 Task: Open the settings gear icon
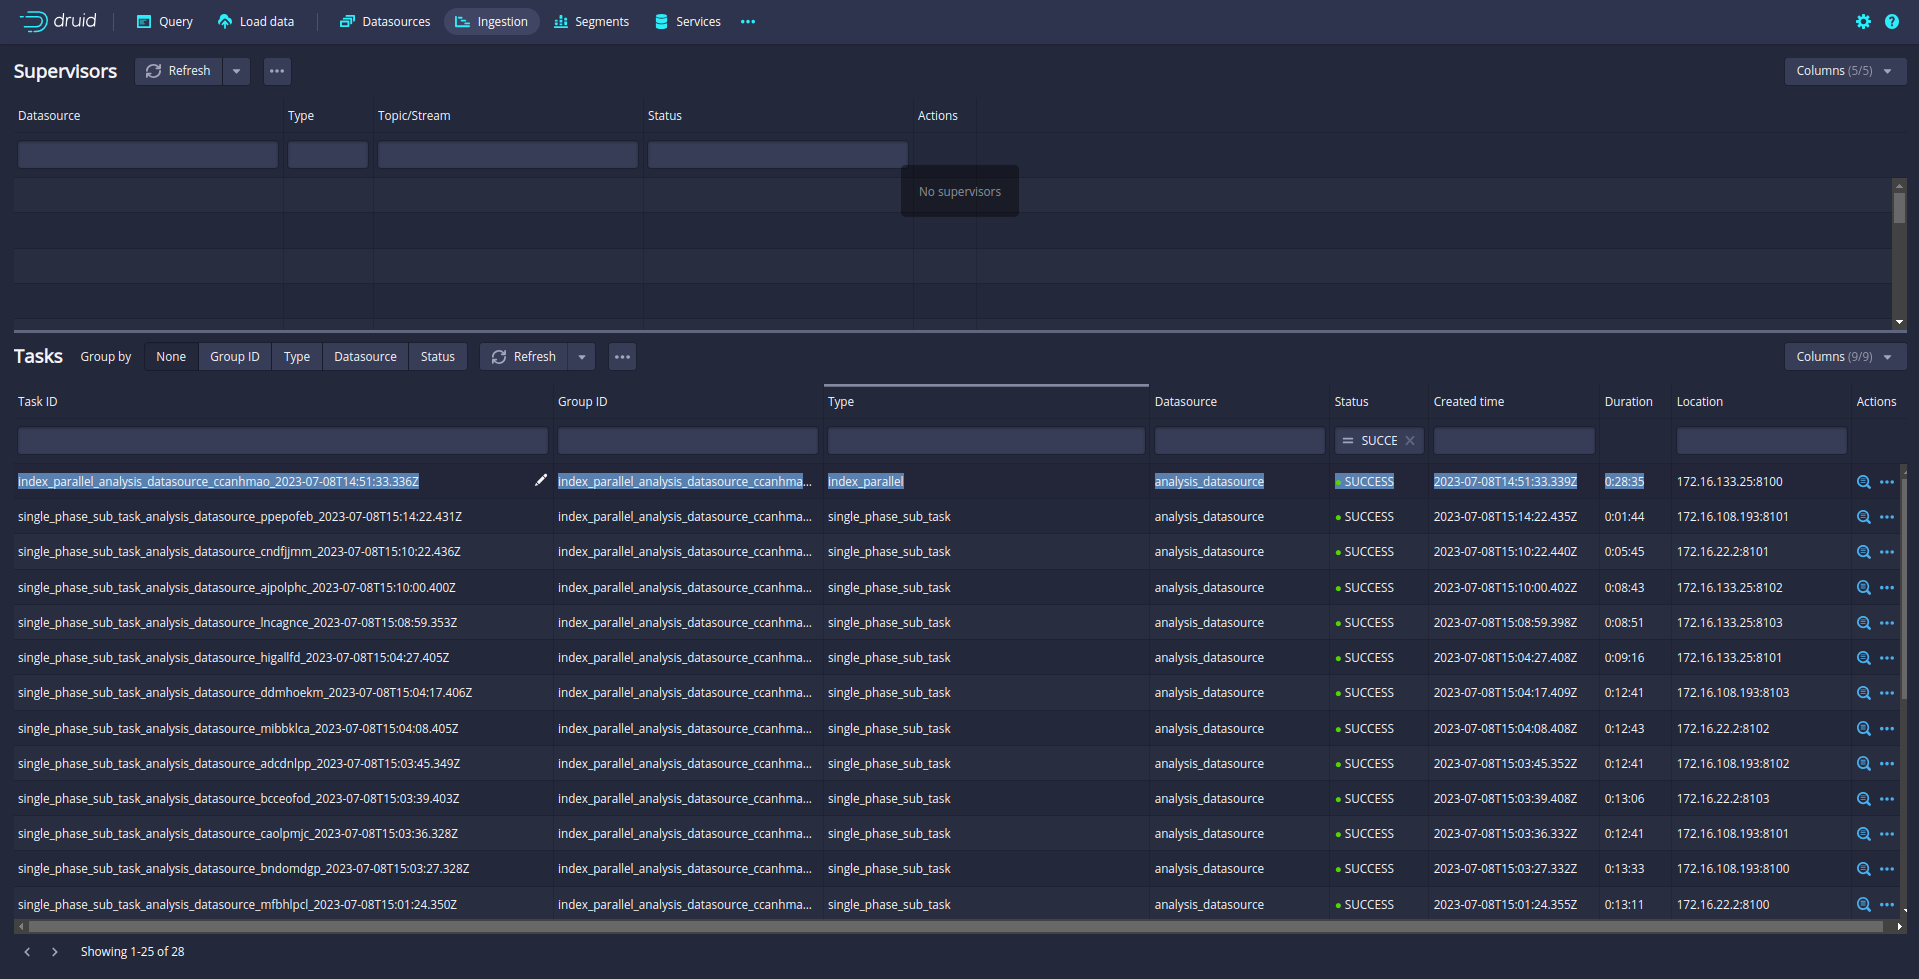(1863, 21)
